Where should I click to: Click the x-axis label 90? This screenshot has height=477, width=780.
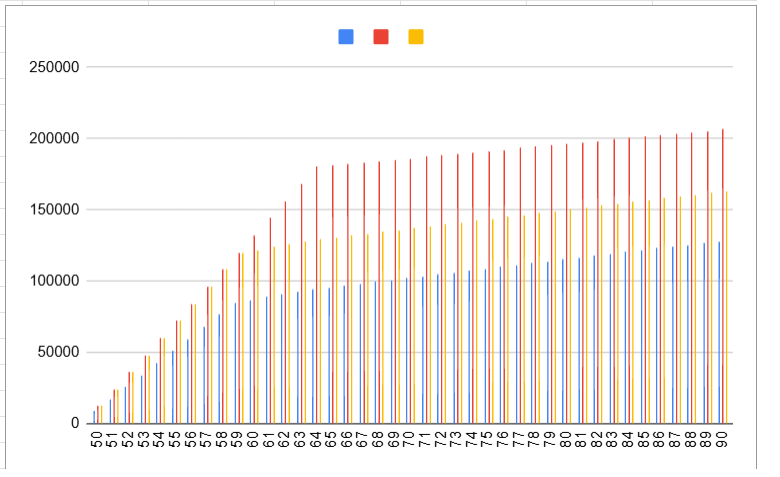tap(722, 439)
